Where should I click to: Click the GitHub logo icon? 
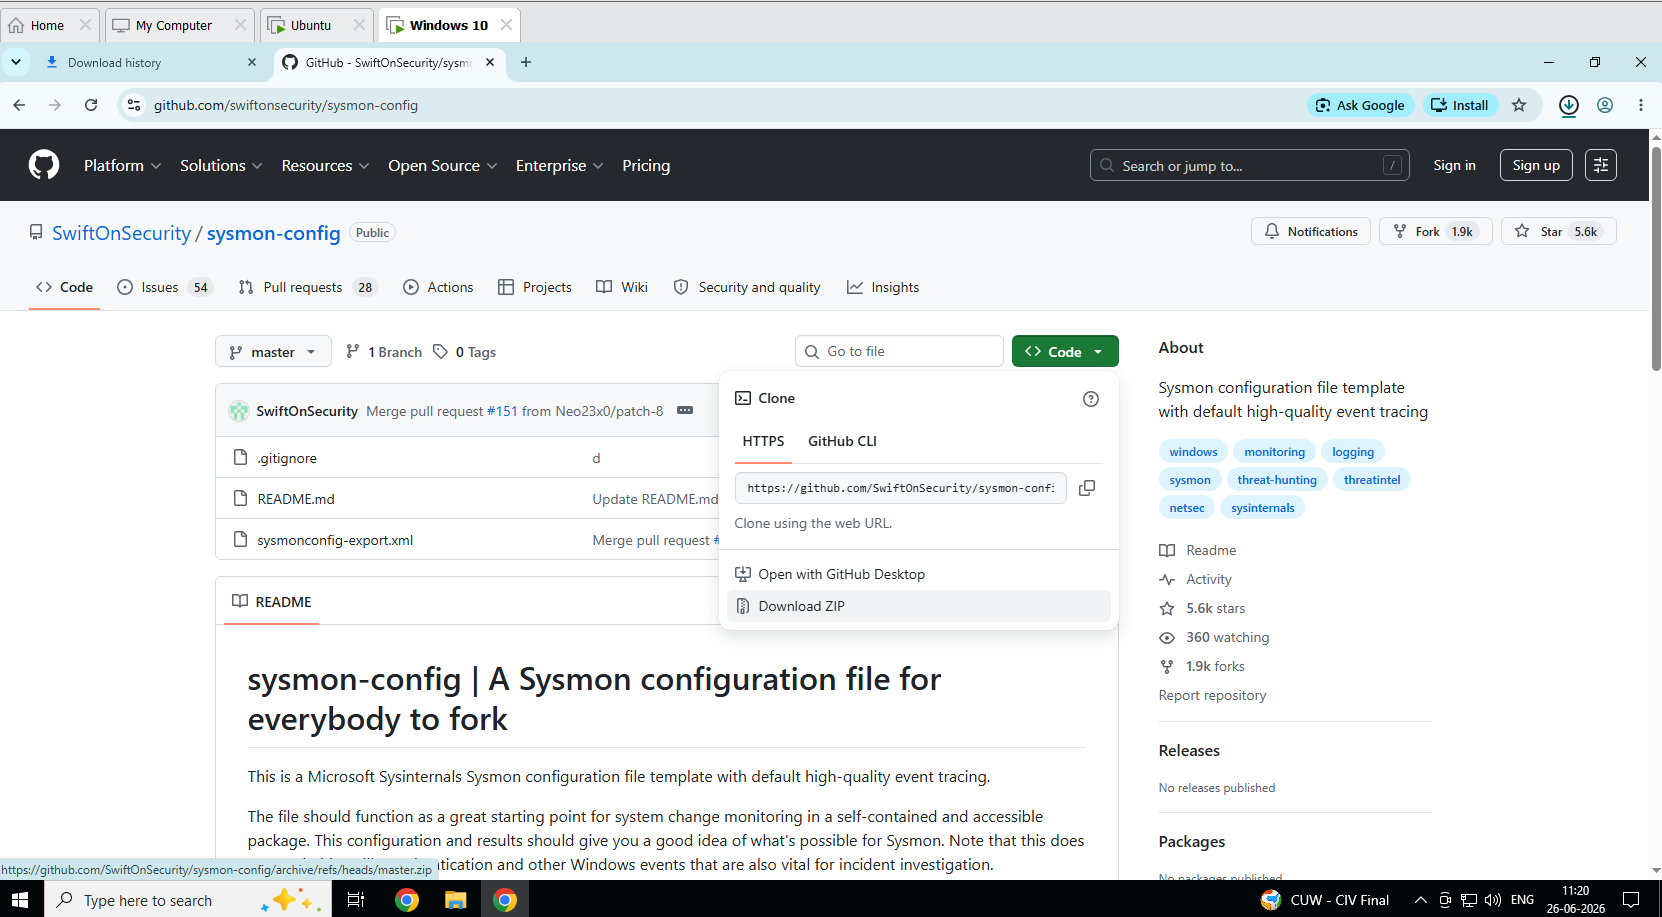pyautogui.click(x=44, y=165)
